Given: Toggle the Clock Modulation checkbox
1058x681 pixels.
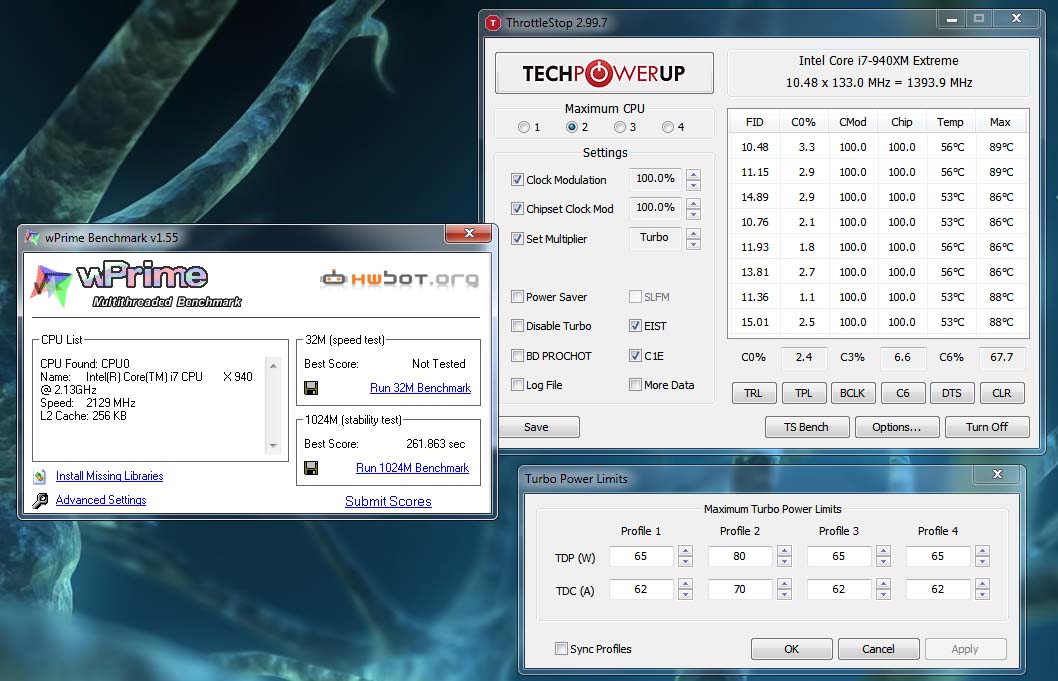Looking at the screenshot, I should 517,180.
